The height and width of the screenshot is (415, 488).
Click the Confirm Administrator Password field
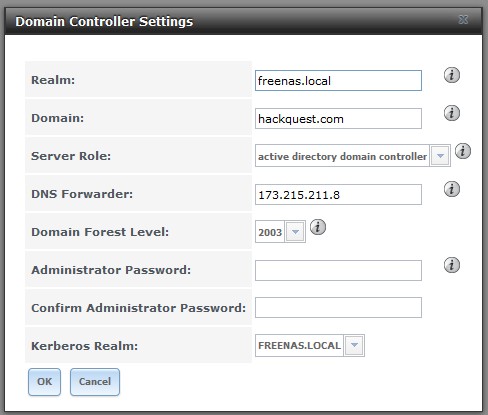338,307
